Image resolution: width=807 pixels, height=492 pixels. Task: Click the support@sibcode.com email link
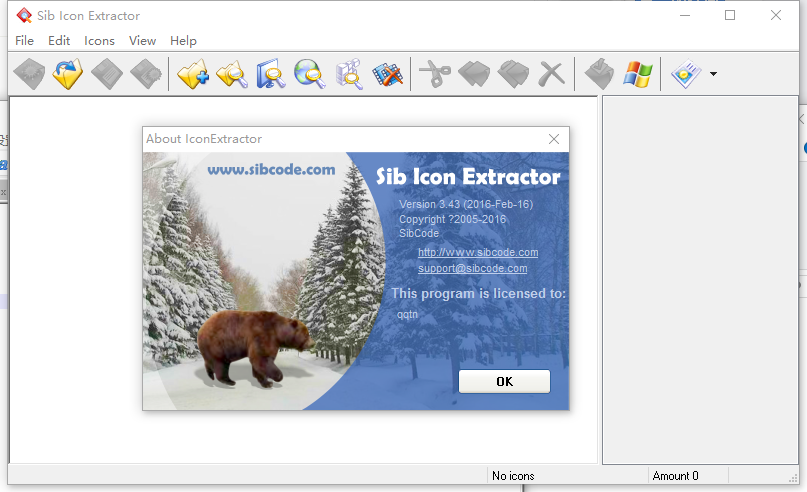472,268
